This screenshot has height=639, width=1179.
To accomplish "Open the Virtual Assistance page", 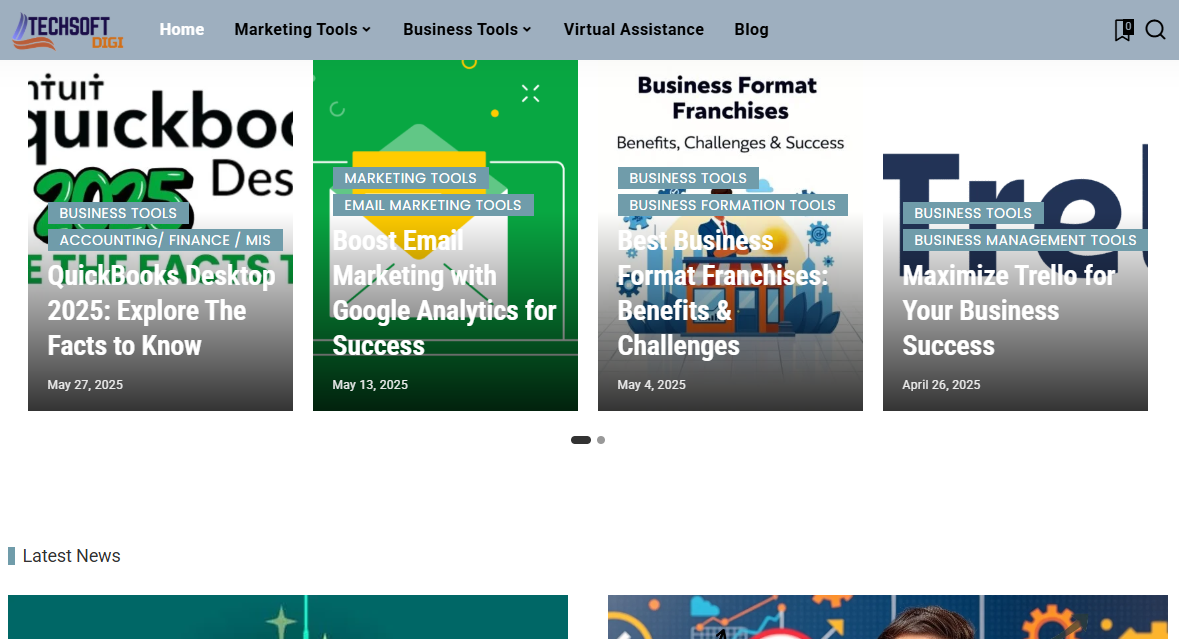I will 633,30.
